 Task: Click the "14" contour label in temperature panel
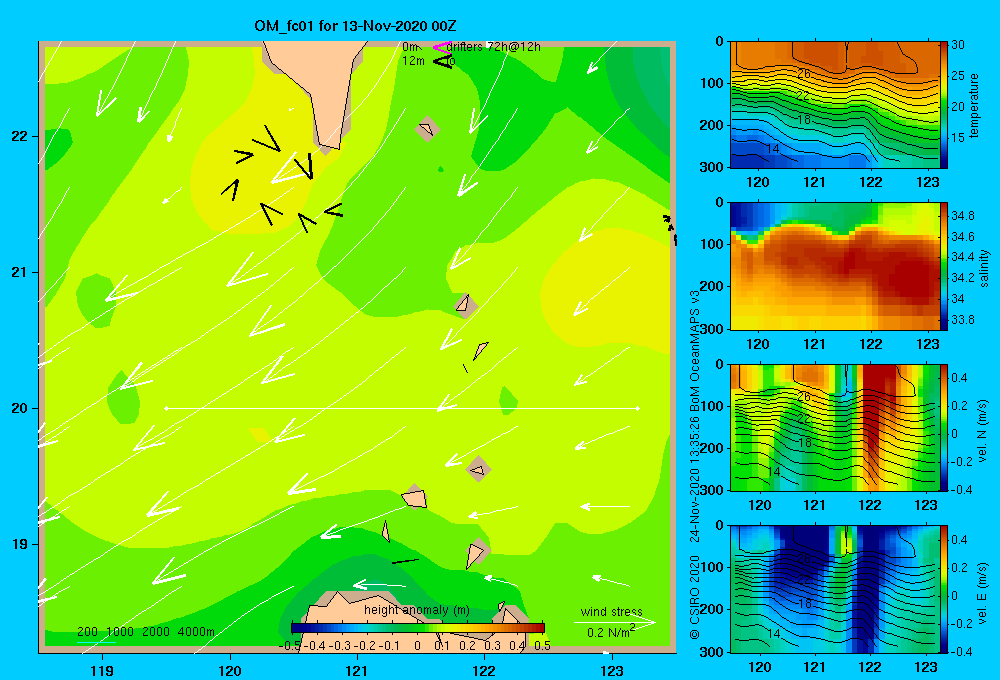(x=772, y=149)
